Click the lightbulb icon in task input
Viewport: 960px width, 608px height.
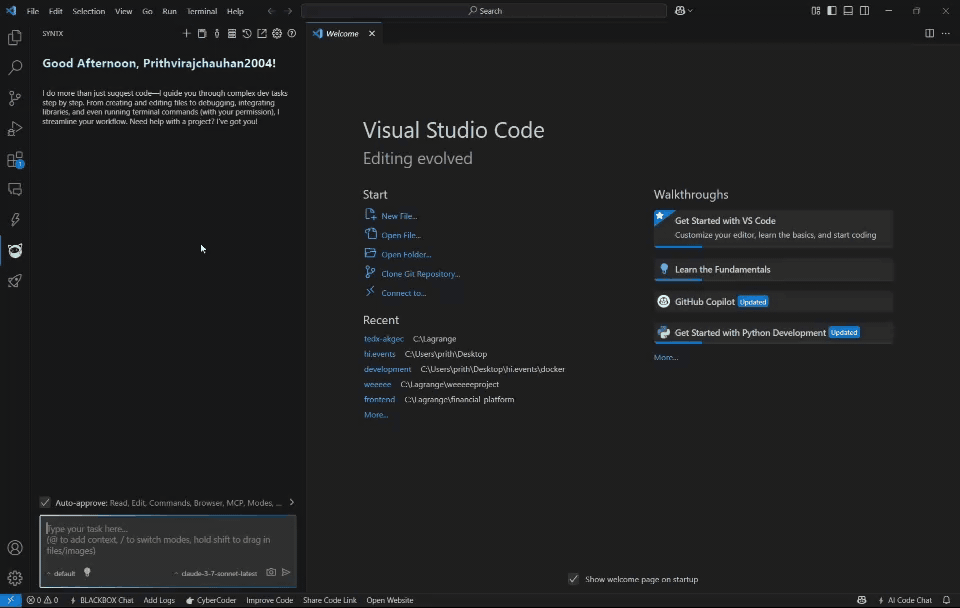coord(87,572)
